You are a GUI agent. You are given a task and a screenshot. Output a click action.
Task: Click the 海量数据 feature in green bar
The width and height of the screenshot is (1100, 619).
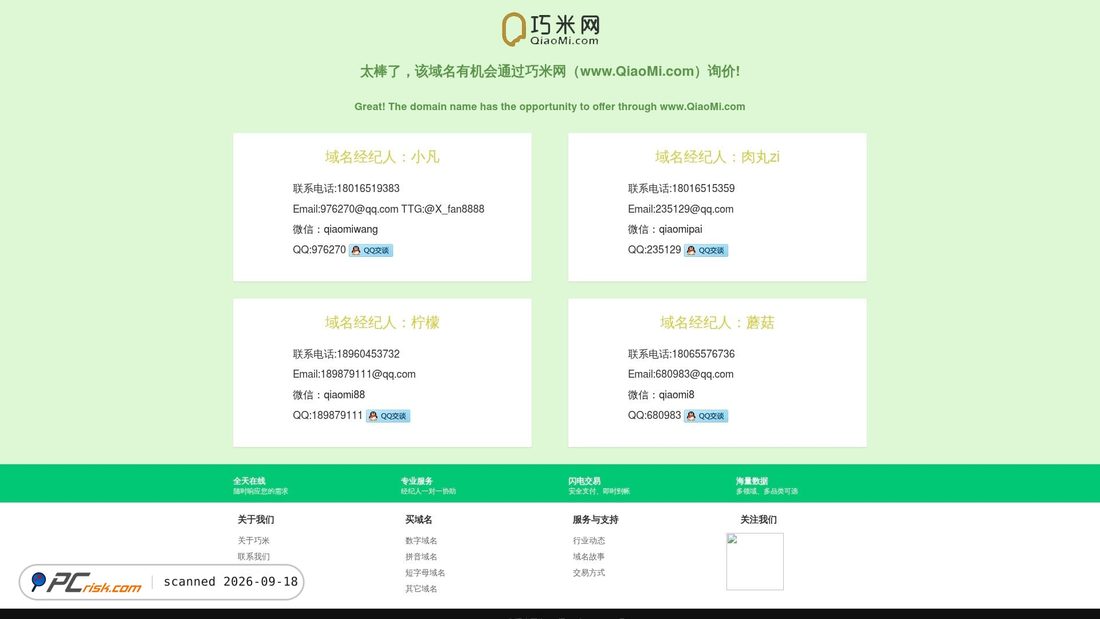click(x=766, y=486)
